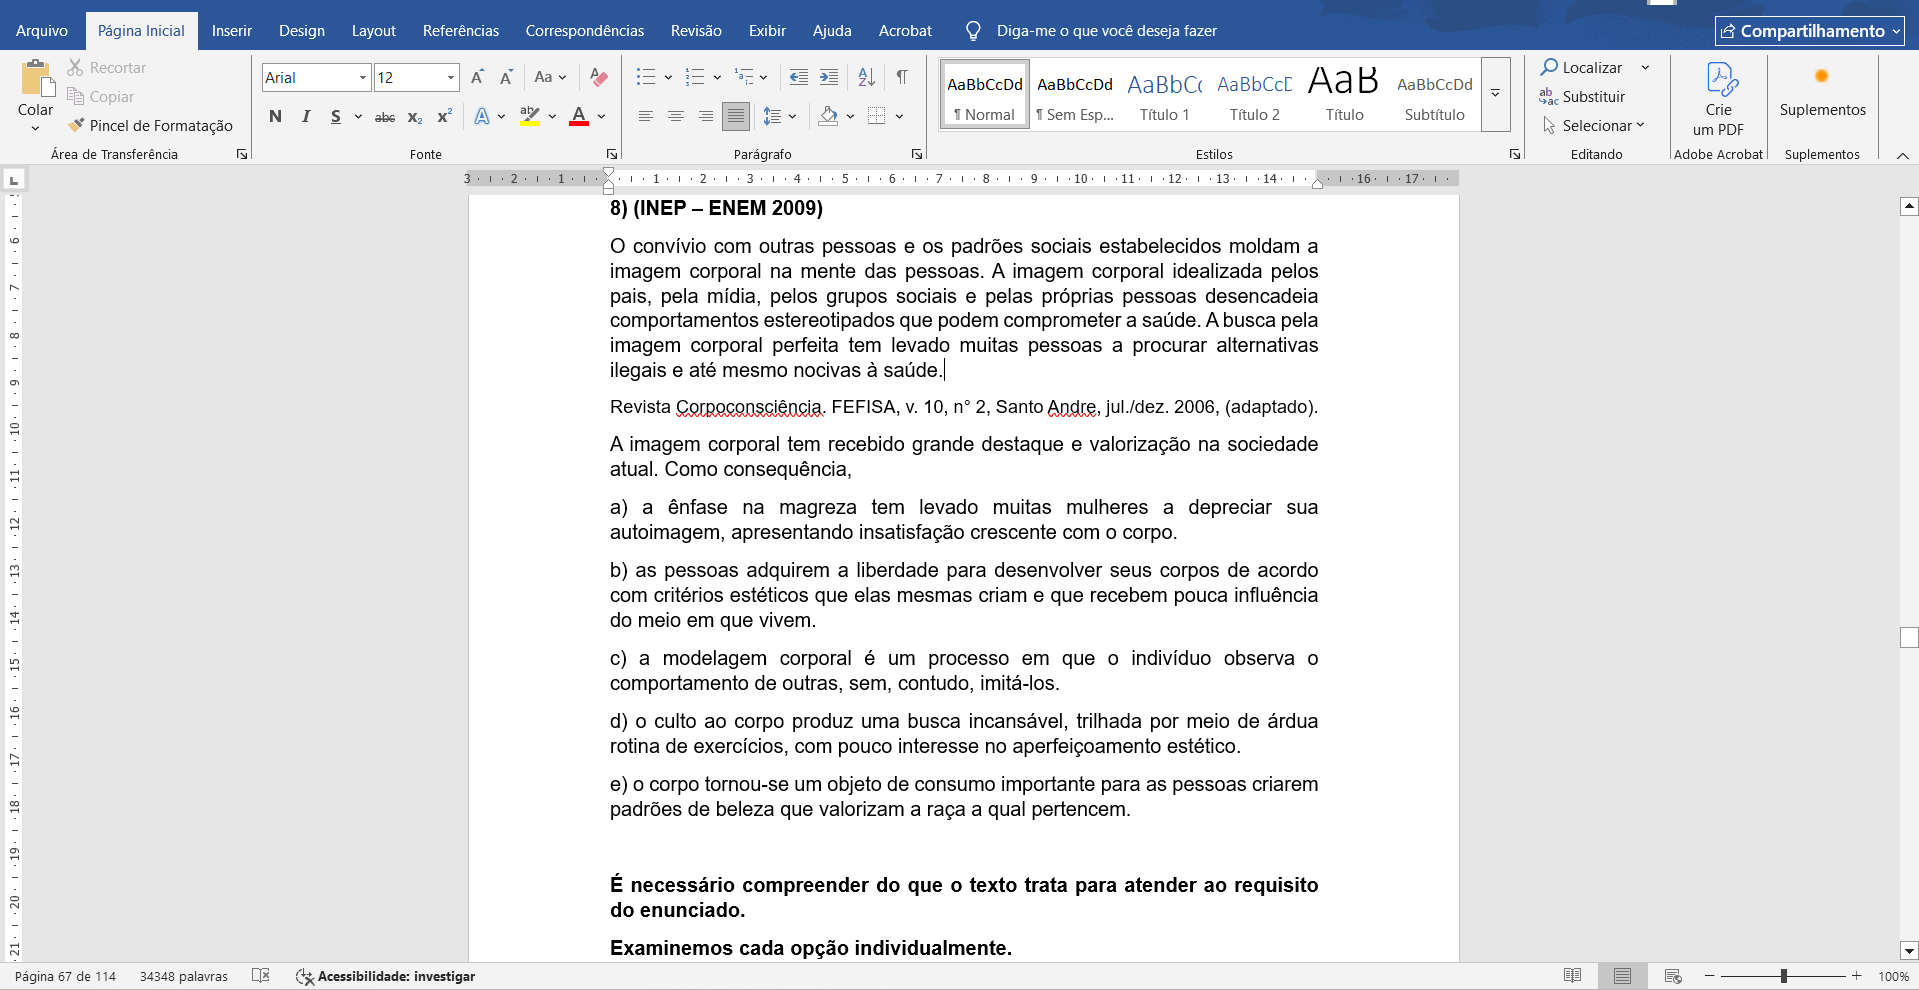Click zoom slider handle

(1783, 976)
